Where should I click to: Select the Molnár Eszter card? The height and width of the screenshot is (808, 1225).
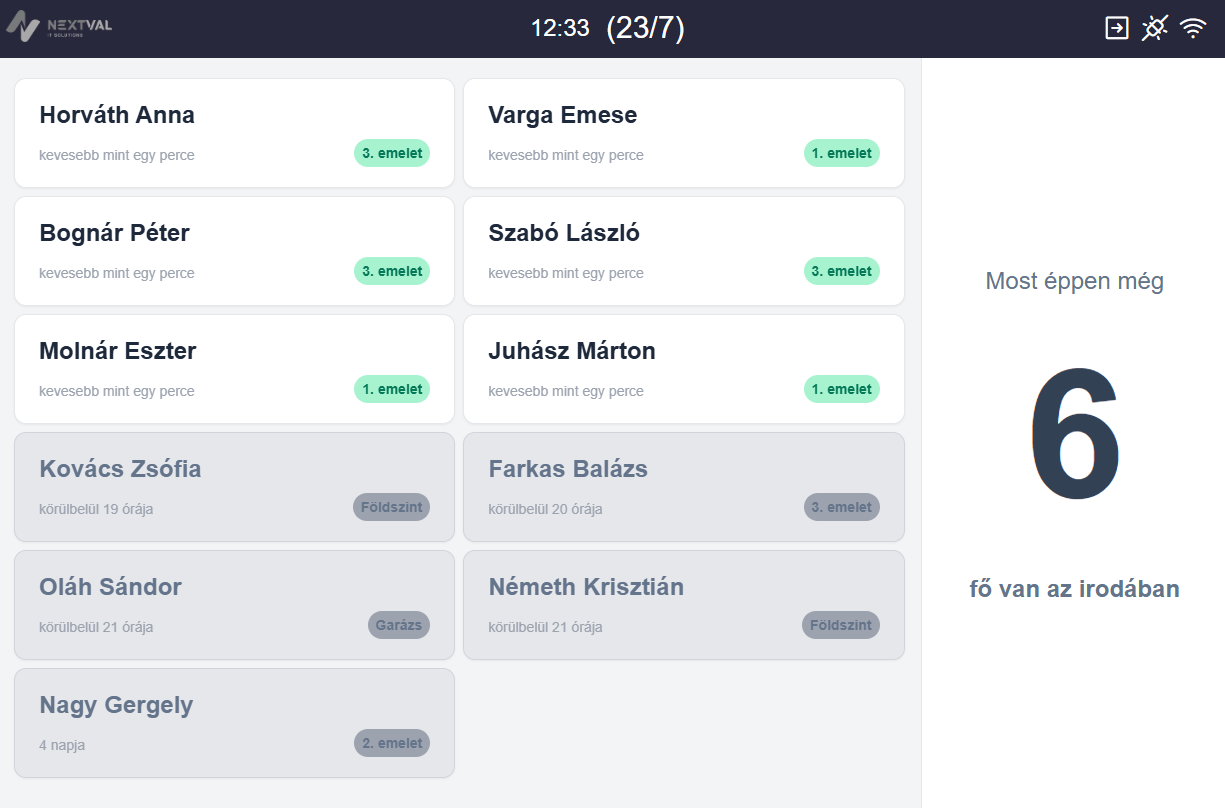(234, 369)
